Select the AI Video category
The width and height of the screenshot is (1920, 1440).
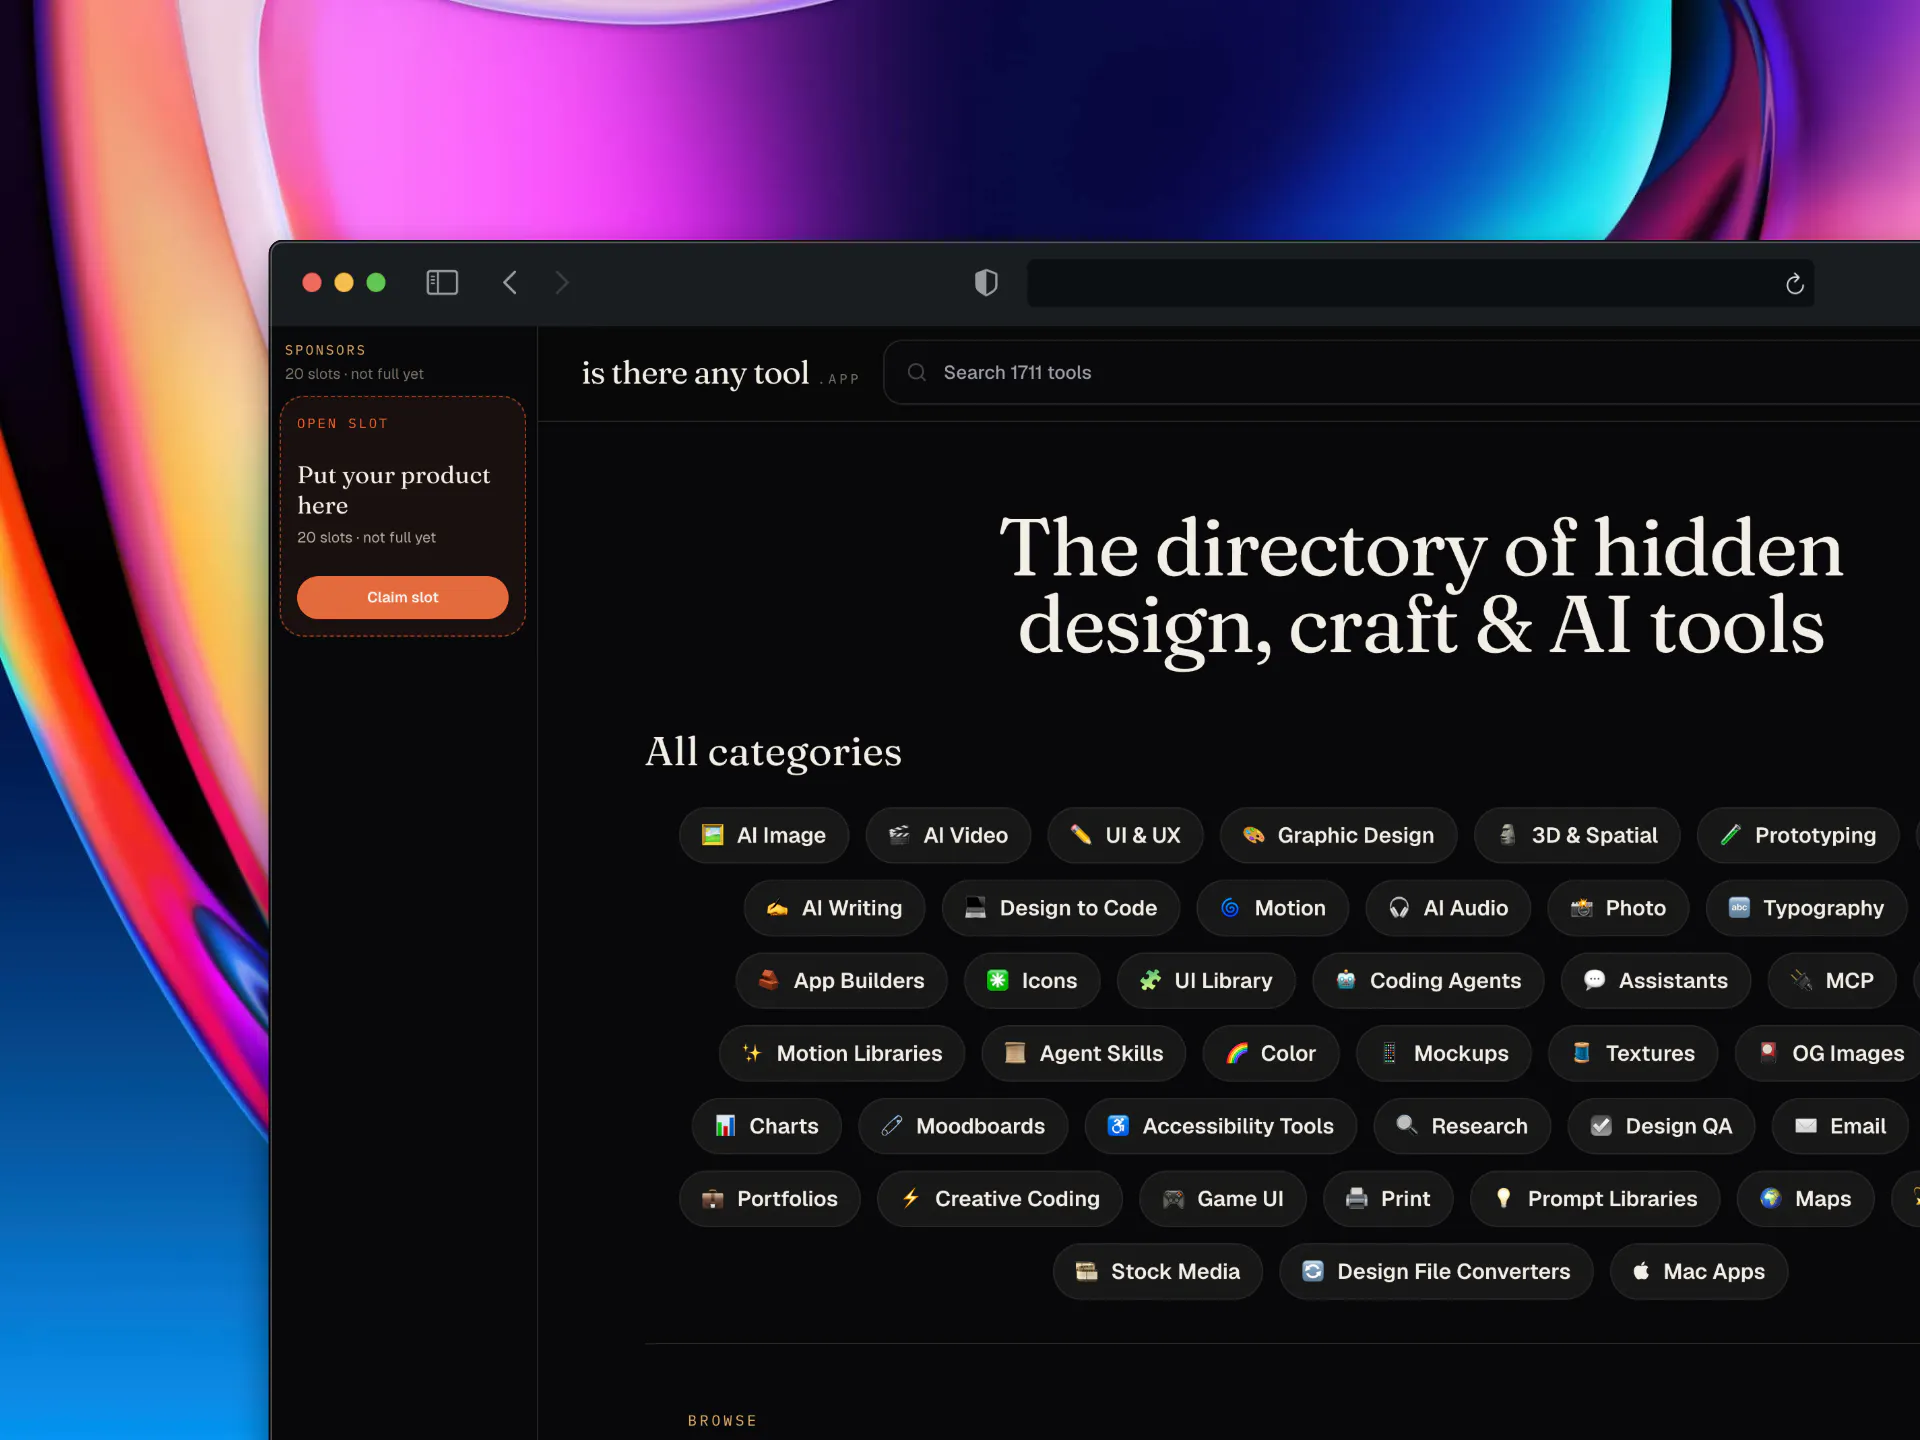pyautogui.click(x=948, y=835)
